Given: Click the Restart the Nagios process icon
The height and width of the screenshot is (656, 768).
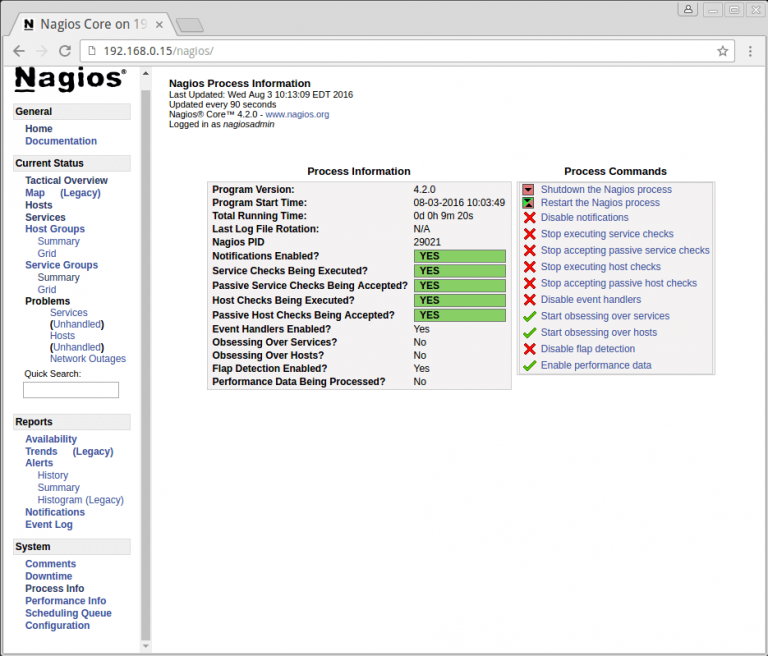Looking at the screenshot, I should (x=528, y=203).
